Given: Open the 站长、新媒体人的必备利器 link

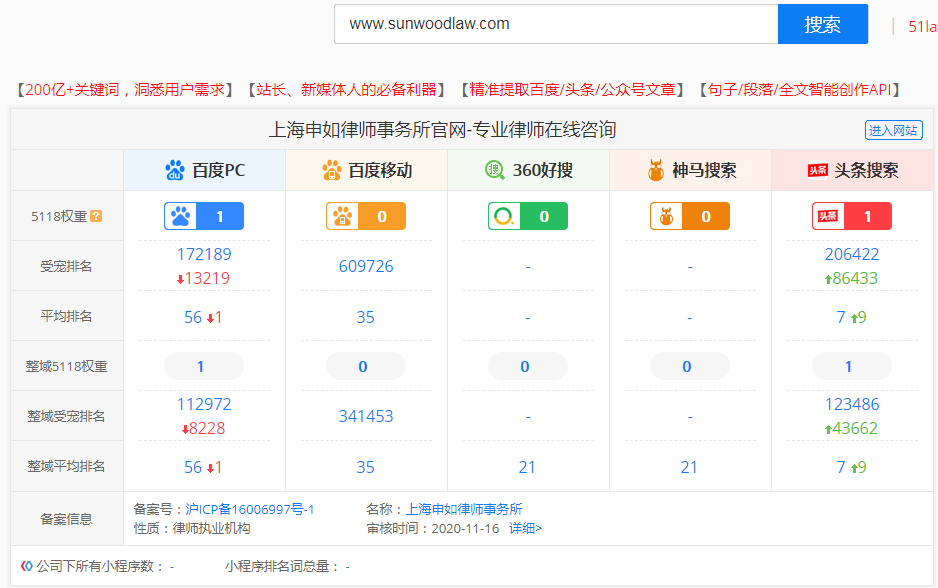Looking at the screenshot, I should pyautogui.click(x=346, y=90).
